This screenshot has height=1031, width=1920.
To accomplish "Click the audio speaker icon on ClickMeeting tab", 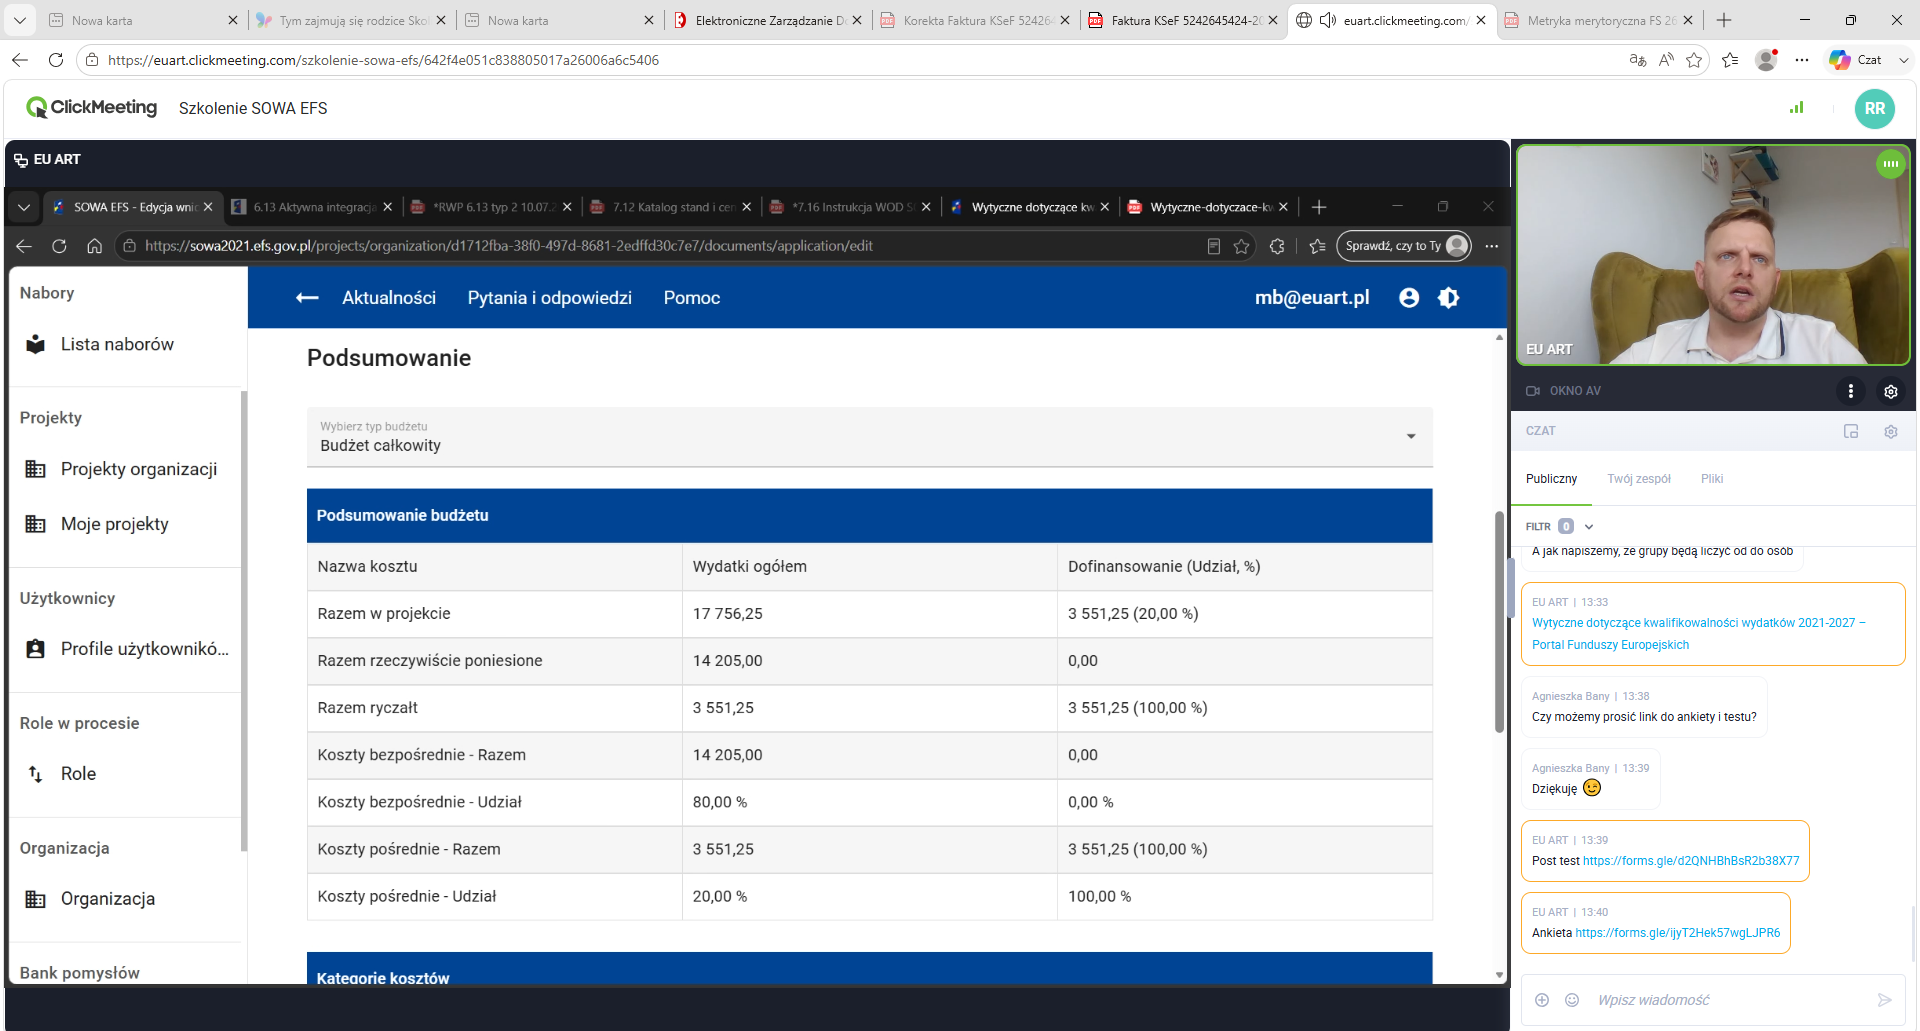I will (x=1328, y=20).
